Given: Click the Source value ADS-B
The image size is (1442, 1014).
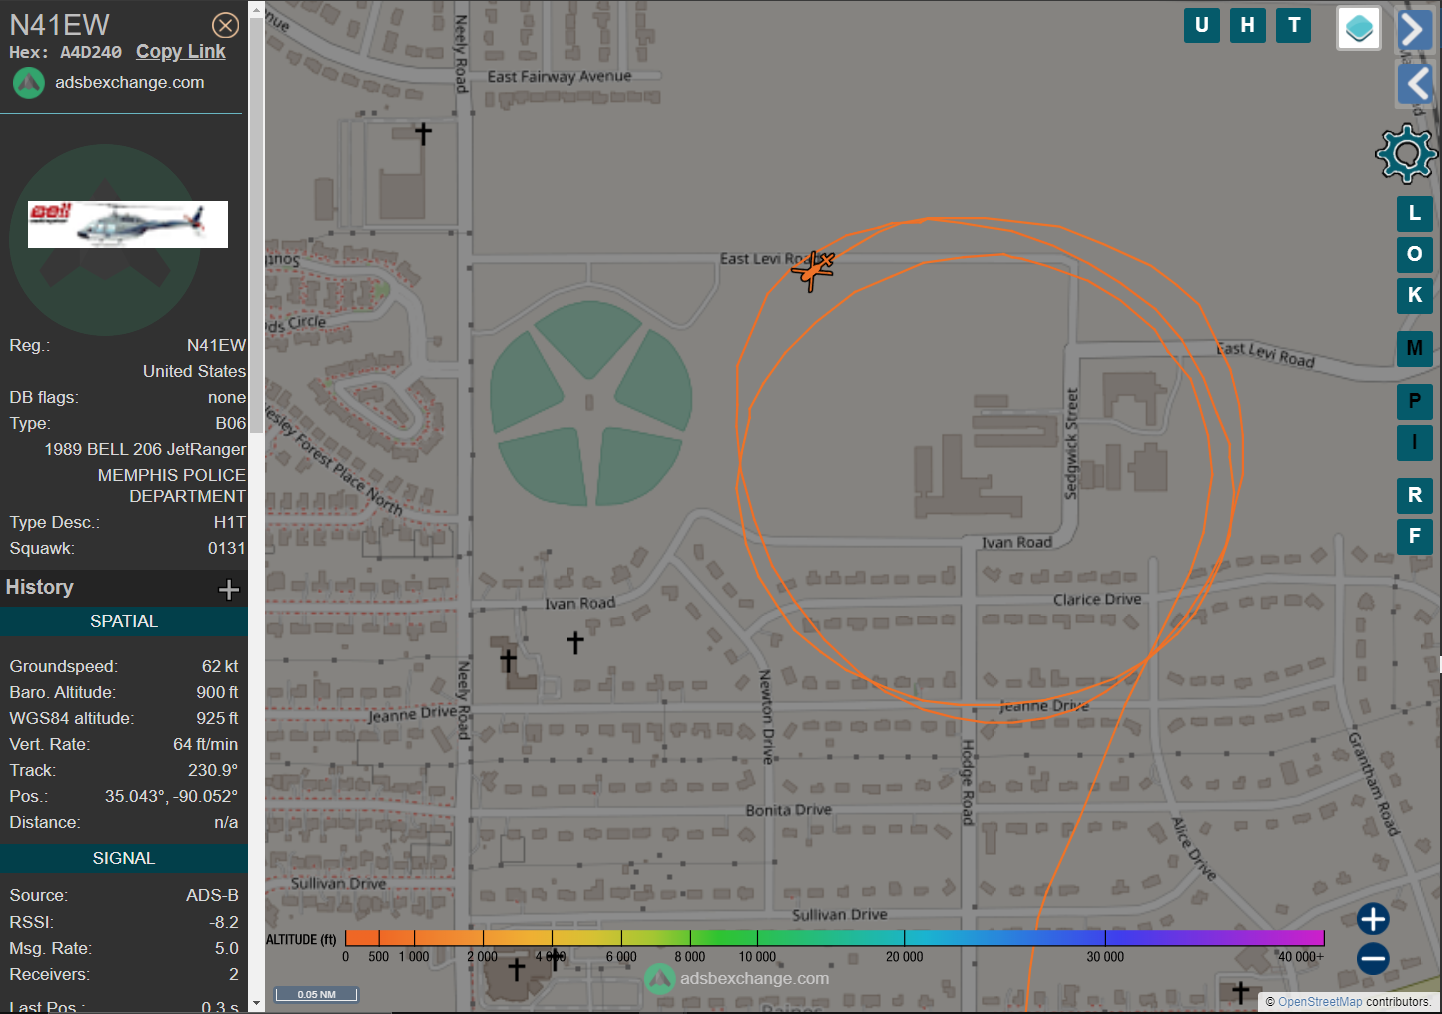Looking at the screenshot, I should [212, 895].
